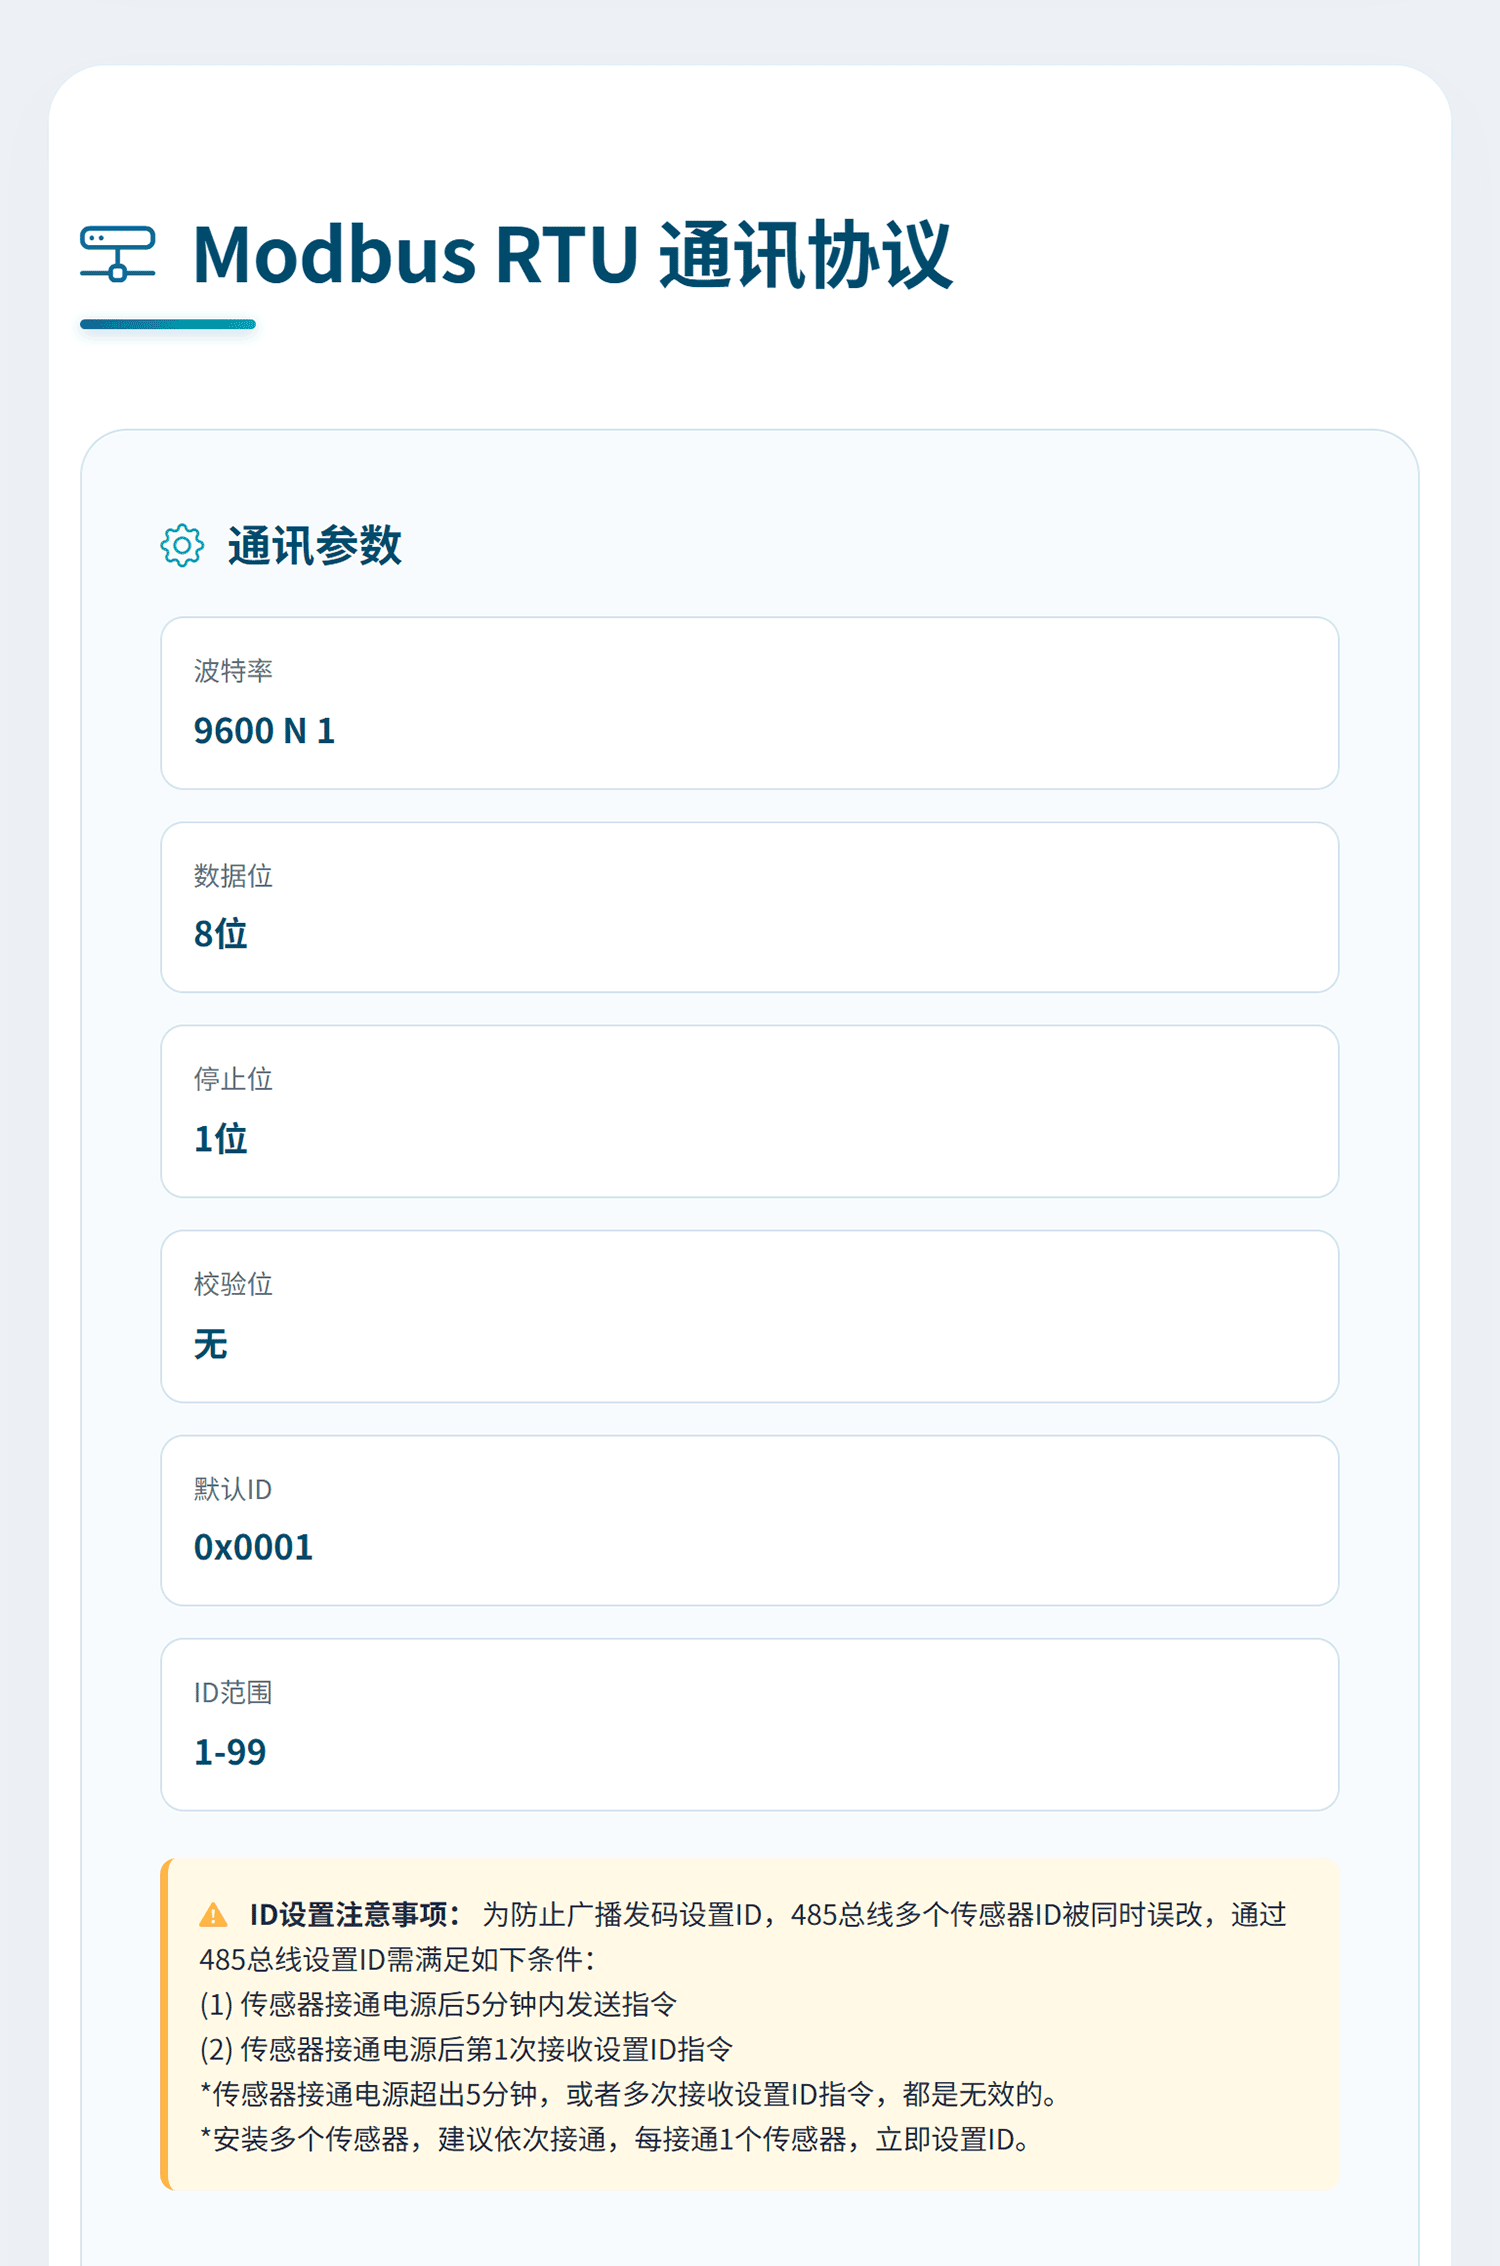Click the 8位 value text
Image resolution: width=1500 pixels, height=2266 pixels.
coord(220,934)
